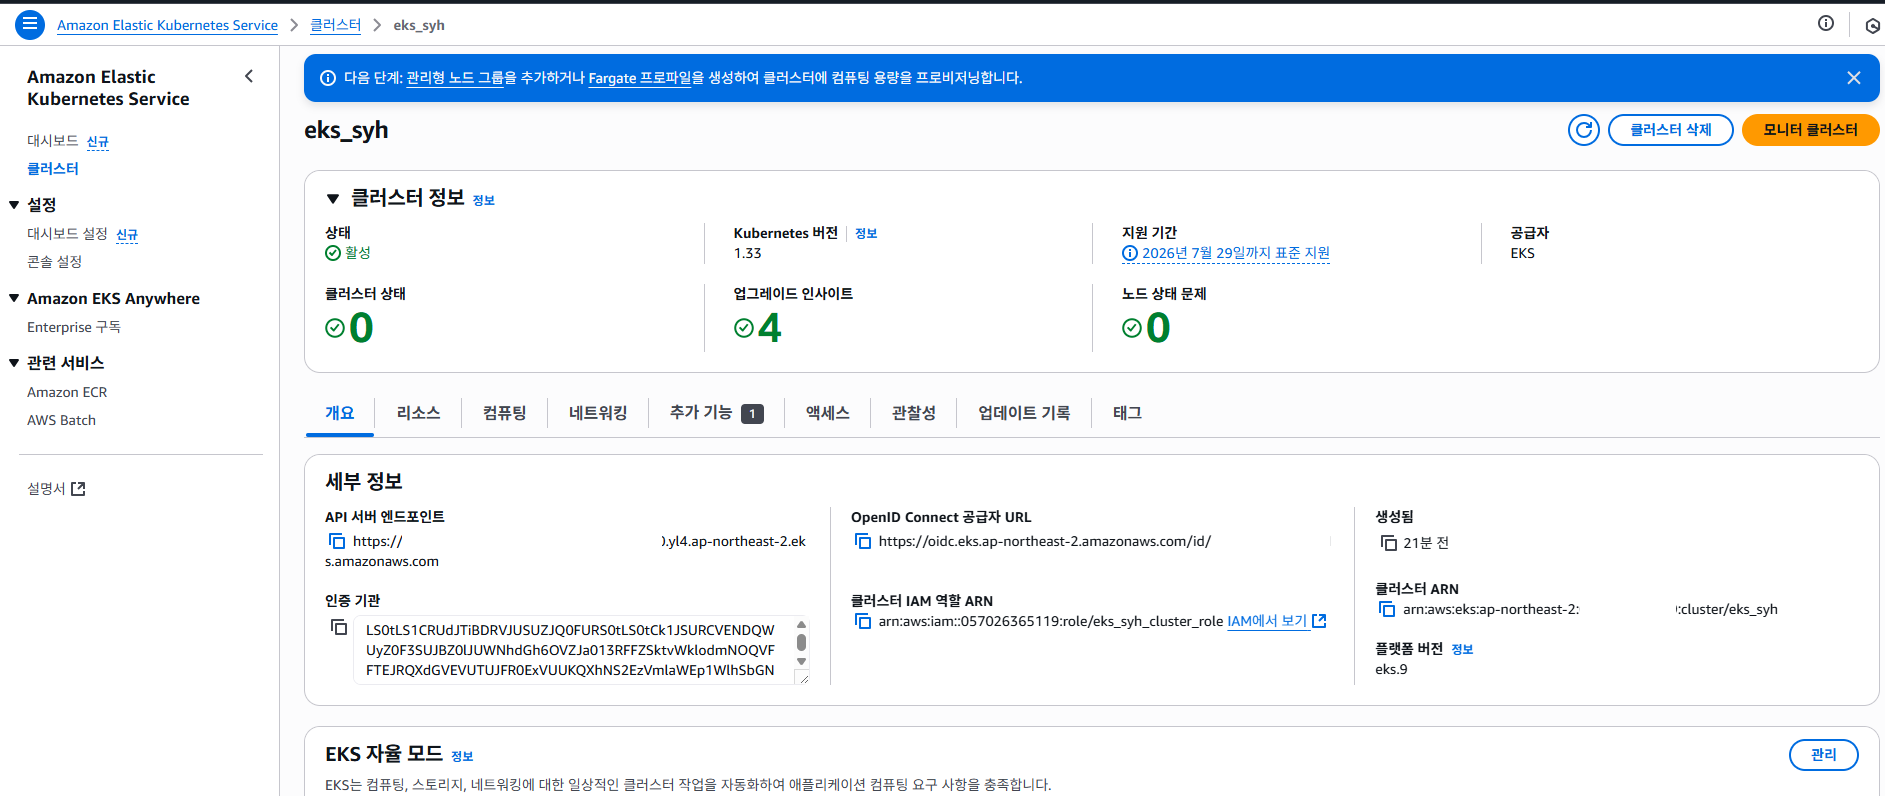This screenshot has height=796, width=1885.
Task: Click the external link icon after IAM에서 보기
Action: pyautogui.click(x=1319, y=621)
